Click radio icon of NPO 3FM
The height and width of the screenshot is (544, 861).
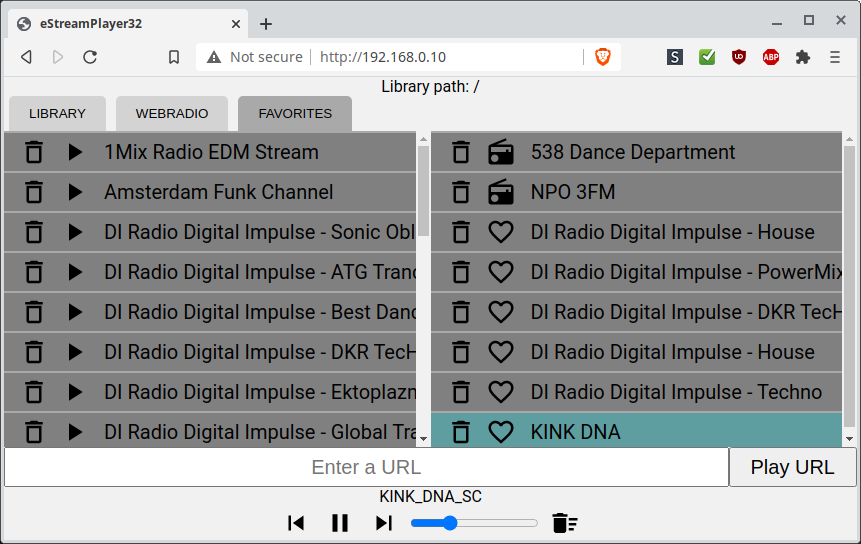pos(501,192)
